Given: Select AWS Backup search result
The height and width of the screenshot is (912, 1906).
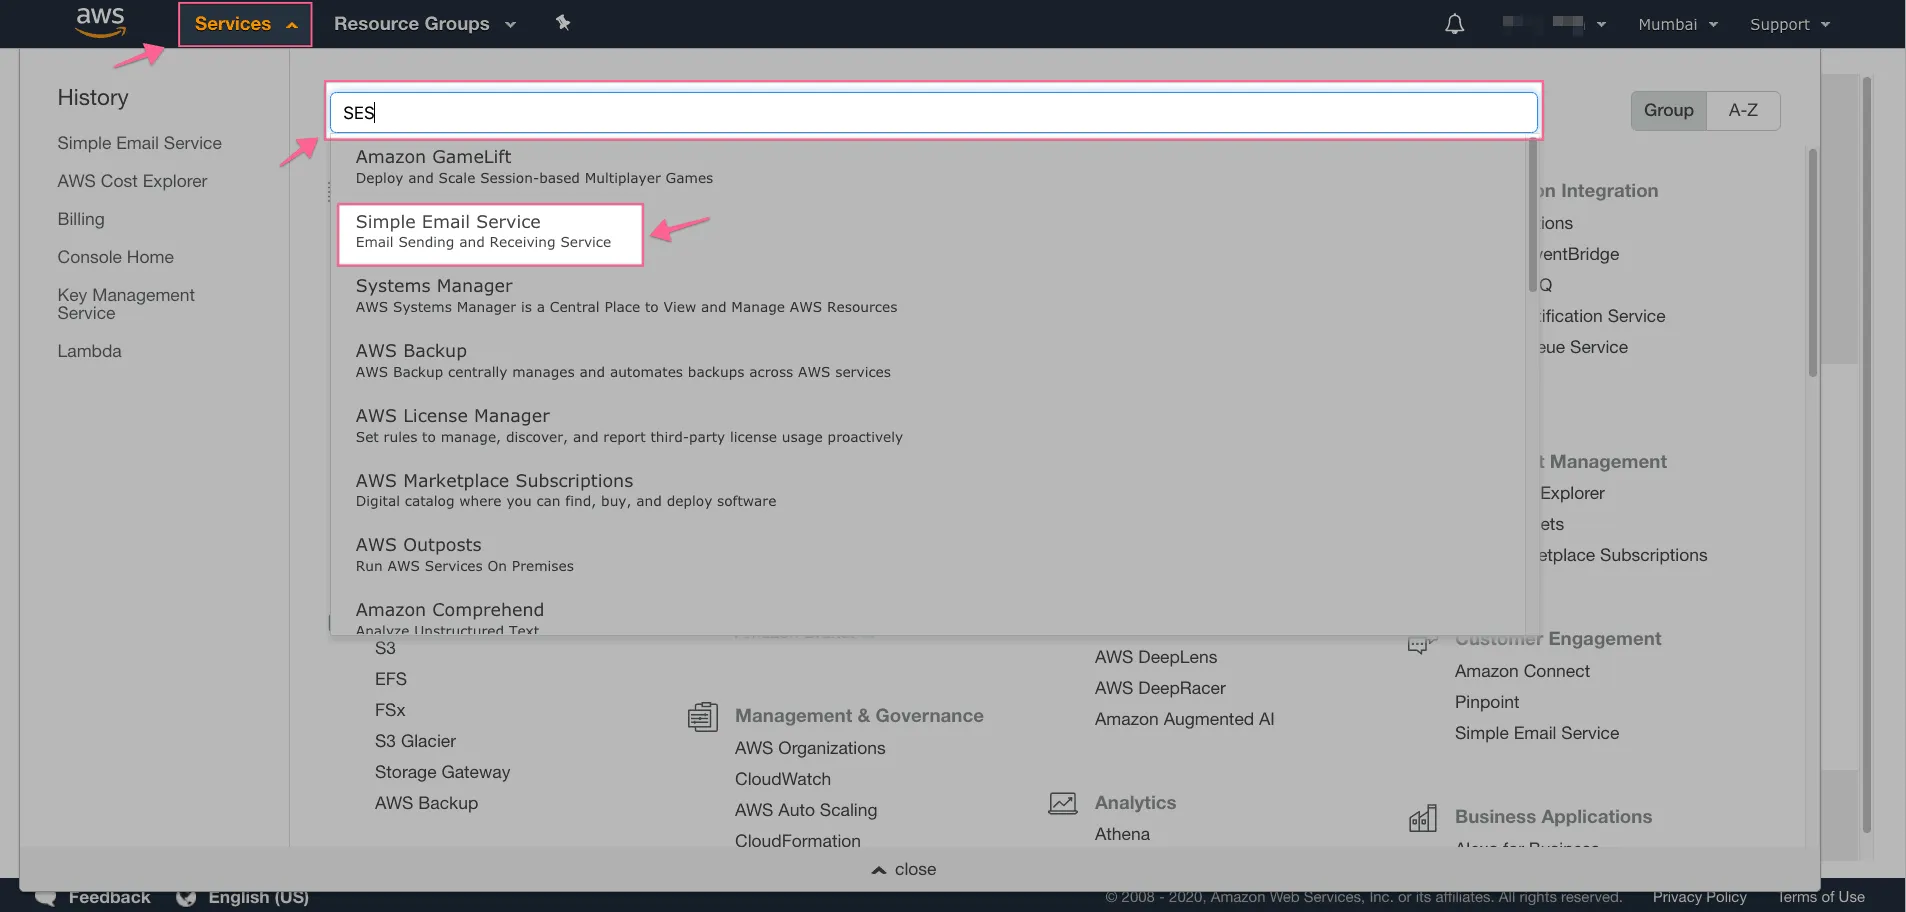Looking at the screenshot, I should click(x=623, y=361).
